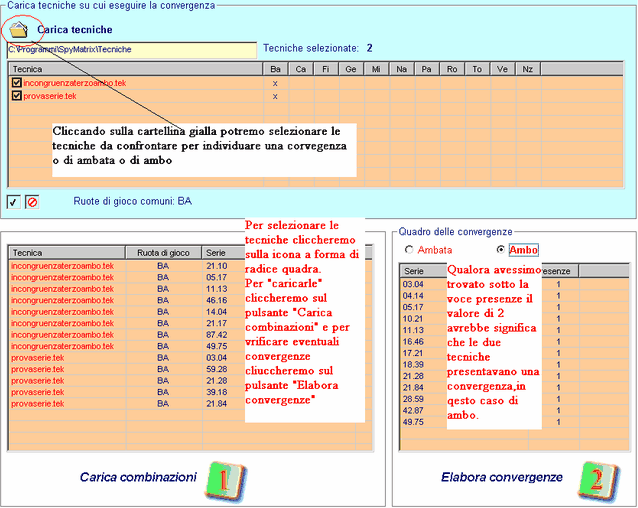Click the Elabora convergenze label

click(502, 477)
